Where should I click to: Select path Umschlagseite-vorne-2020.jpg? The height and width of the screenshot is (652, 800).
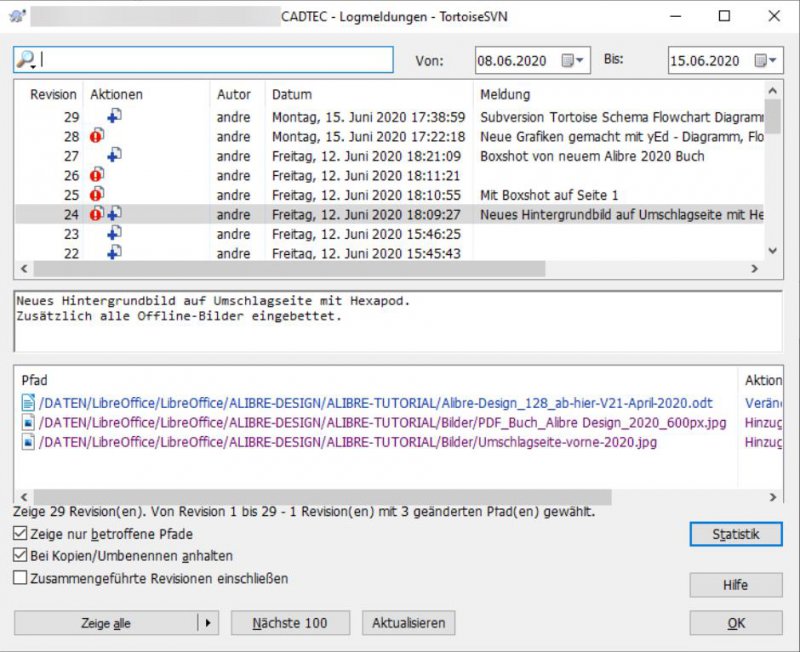348,442
